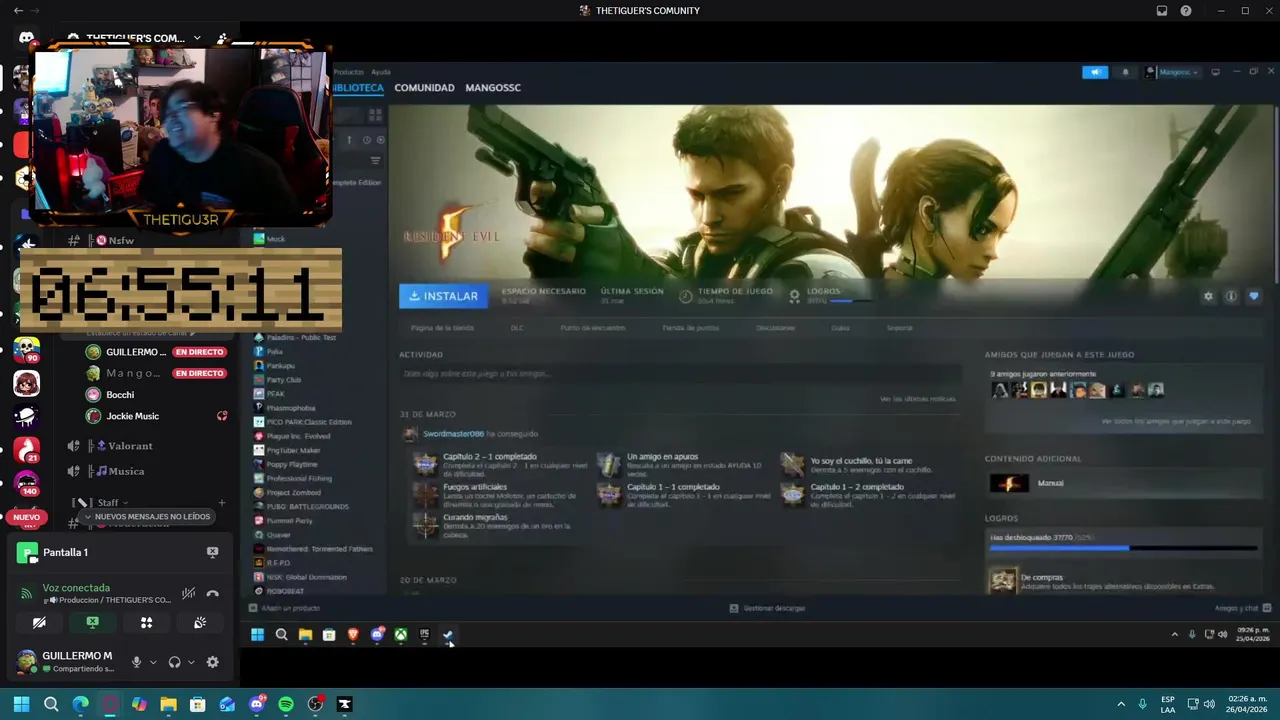
Task: Disconnect from voice with hangup icon
Action: [212, 593]
